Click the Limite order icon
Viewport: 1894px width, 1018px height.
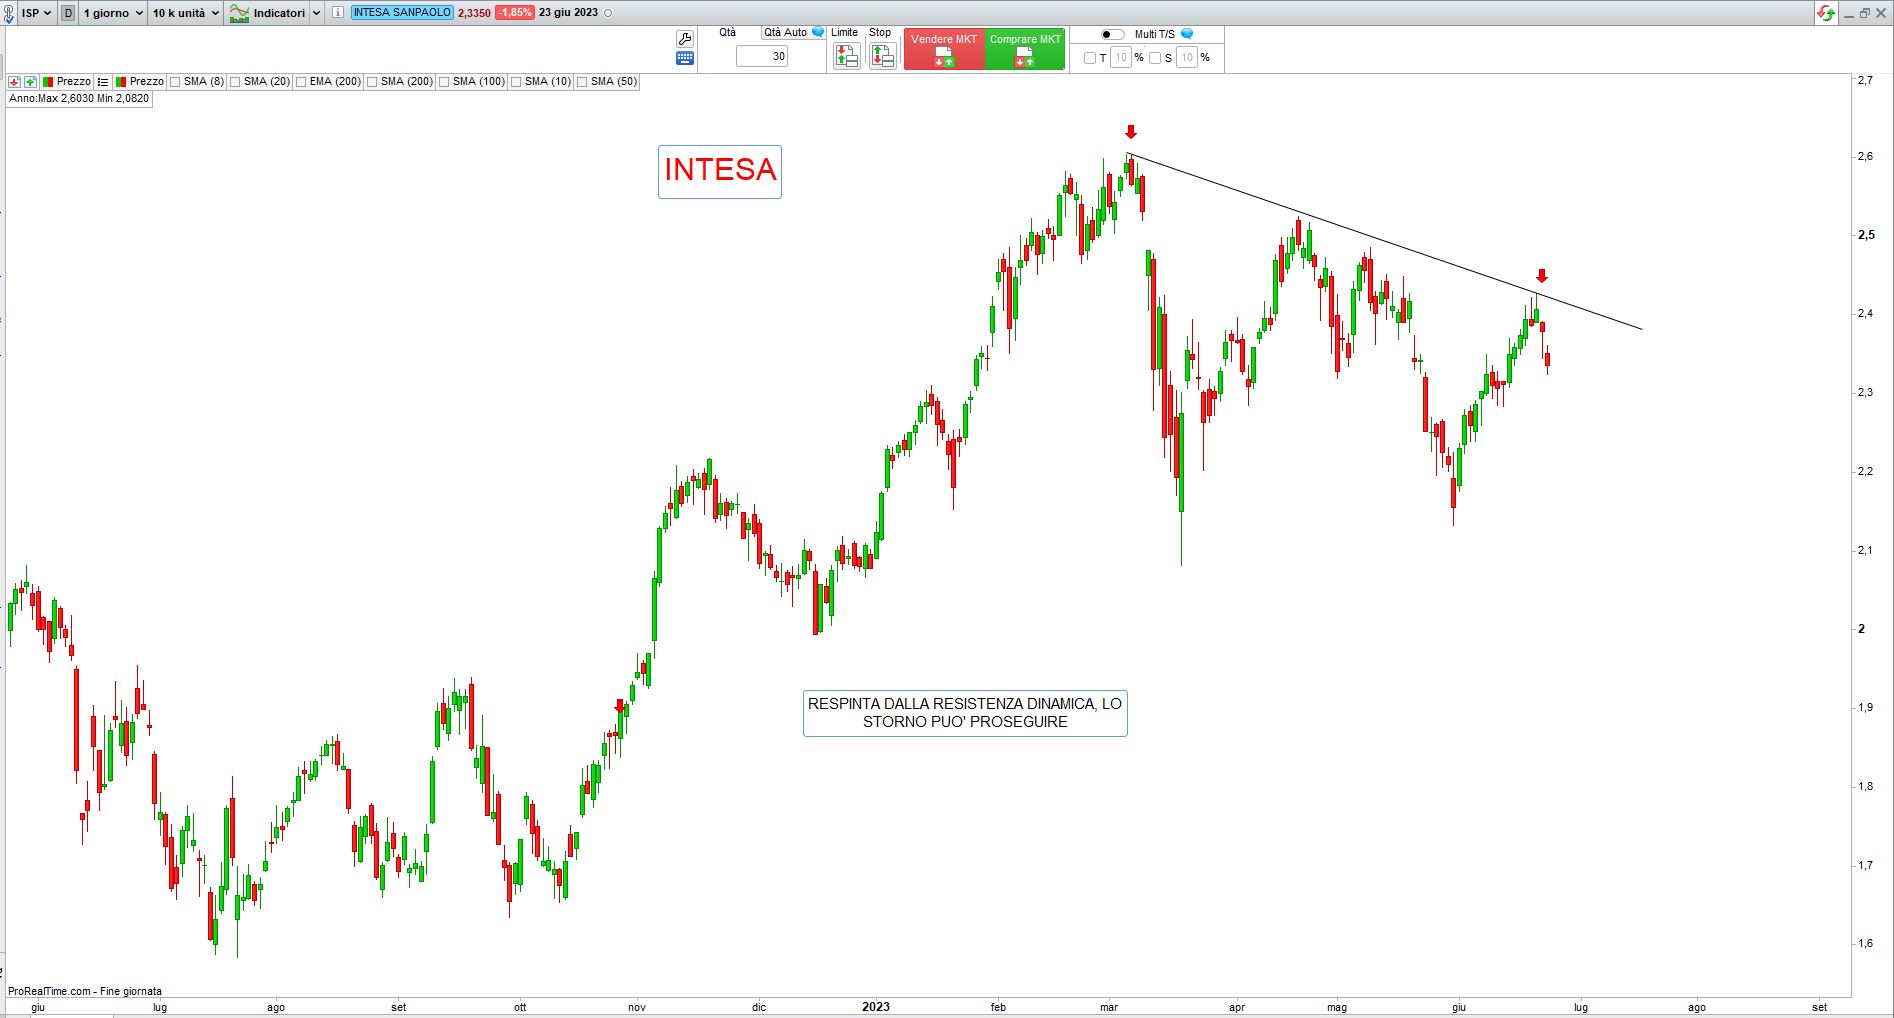click(x=846, y=56)
